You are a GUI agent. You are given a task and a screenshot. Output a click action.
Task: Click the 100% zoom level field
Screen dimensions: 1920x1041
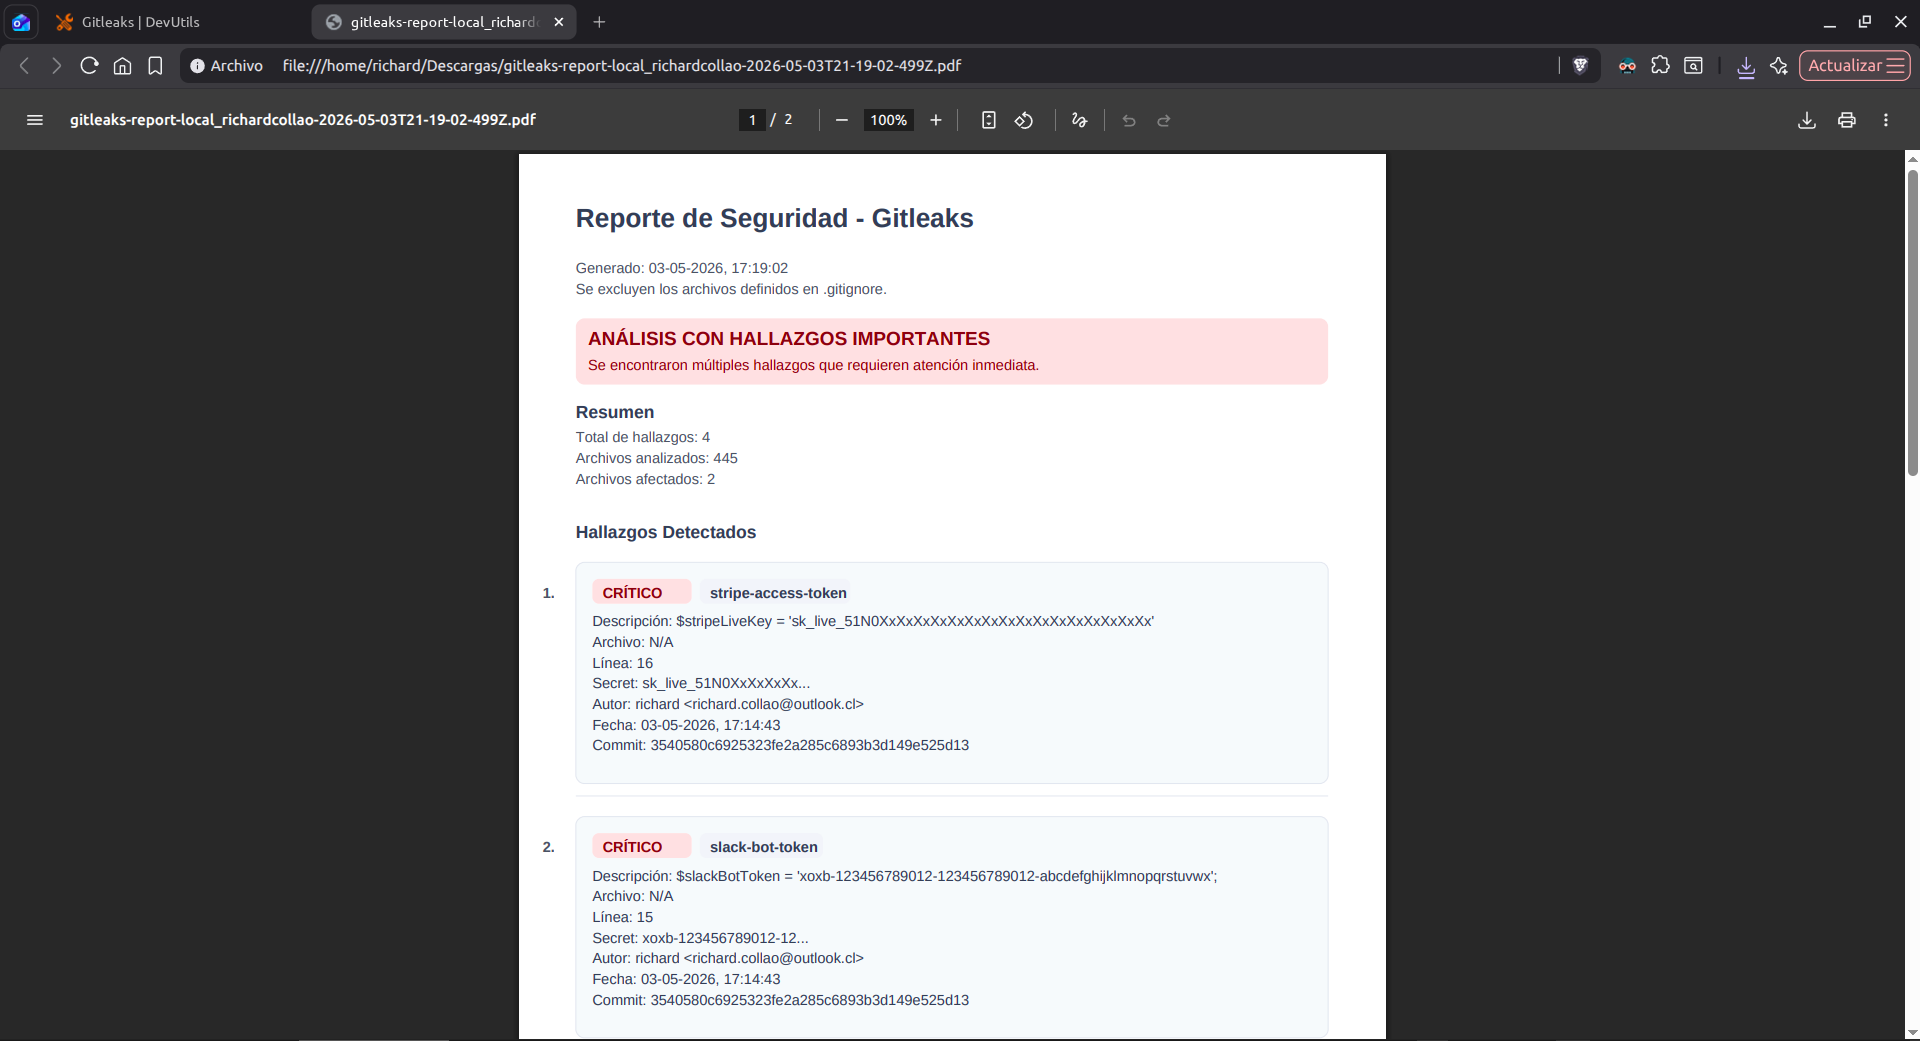click(888, 120)
